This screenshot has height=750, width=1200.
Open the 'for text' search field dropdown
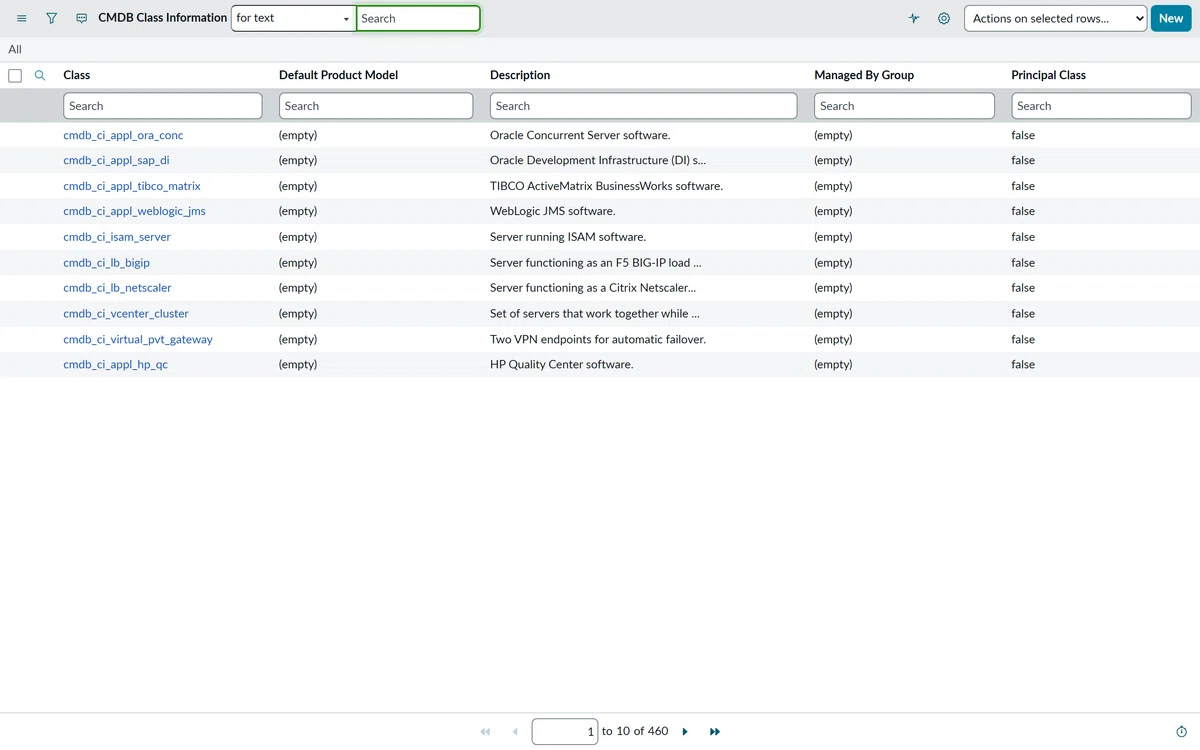coord(293,18)
